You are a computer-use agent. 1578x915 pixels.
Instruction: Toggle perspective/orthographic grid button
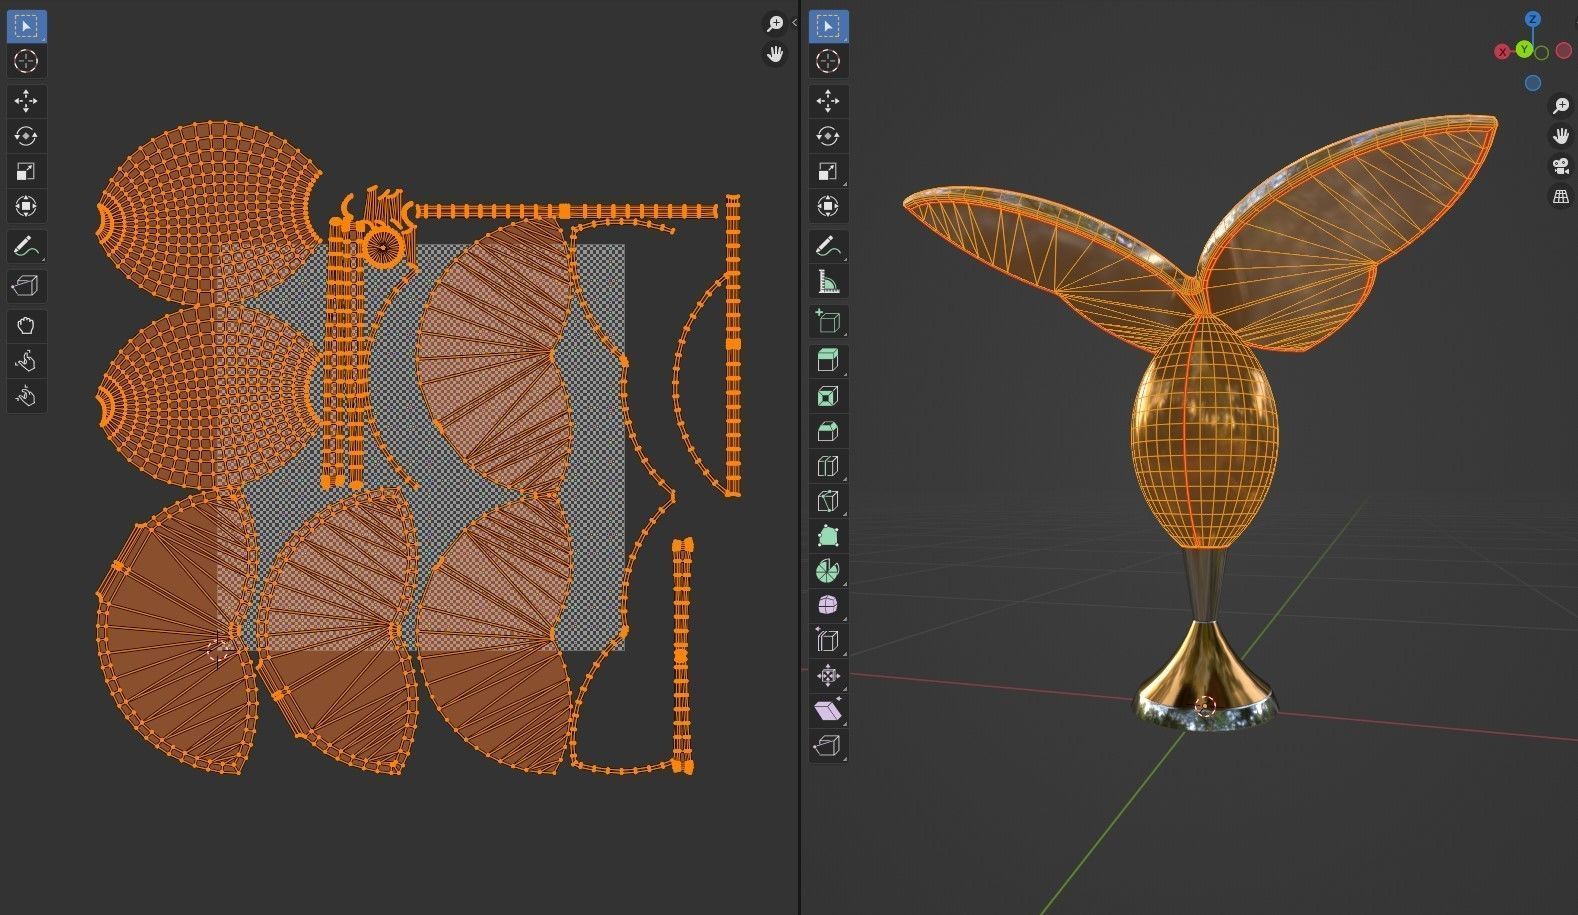(1561, 196)
